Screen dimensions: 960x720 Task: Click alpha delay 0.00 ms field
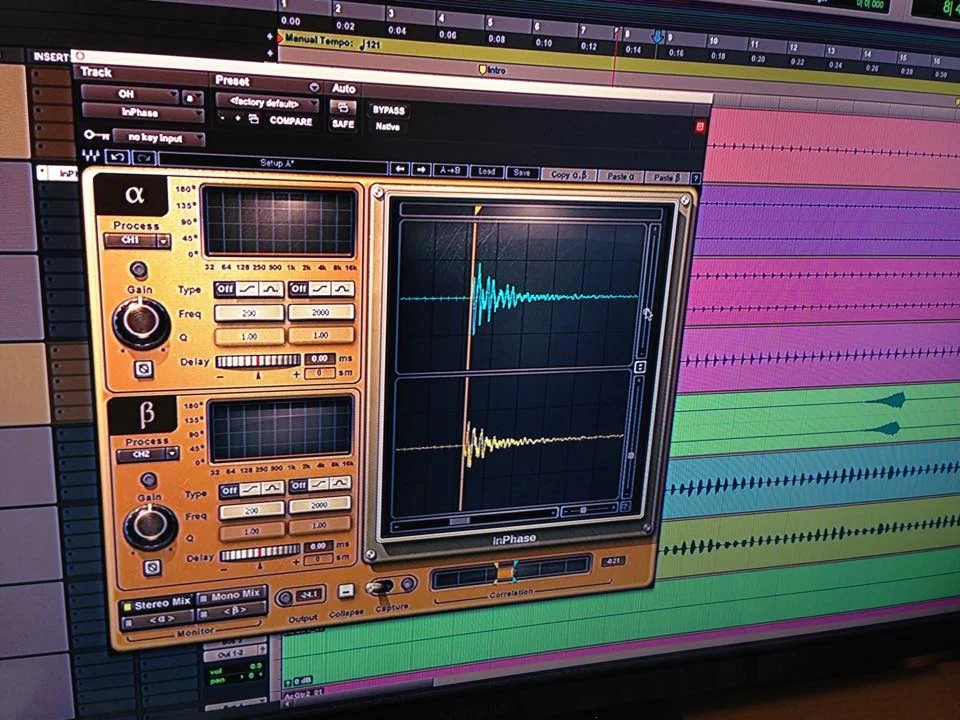click(x=320, y=358)
